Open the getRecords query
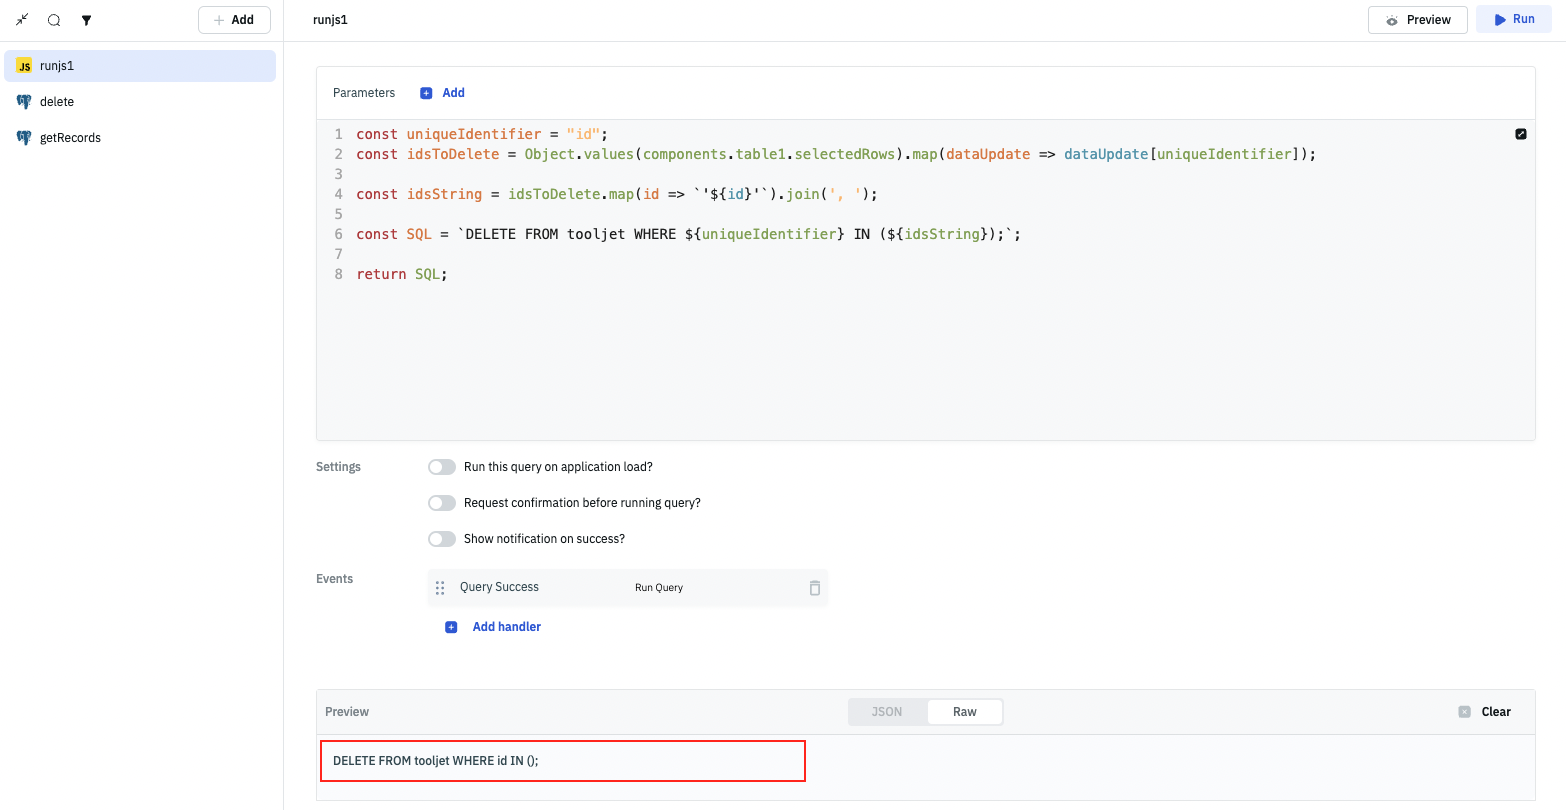1566x810 pixels. (70, 138)
